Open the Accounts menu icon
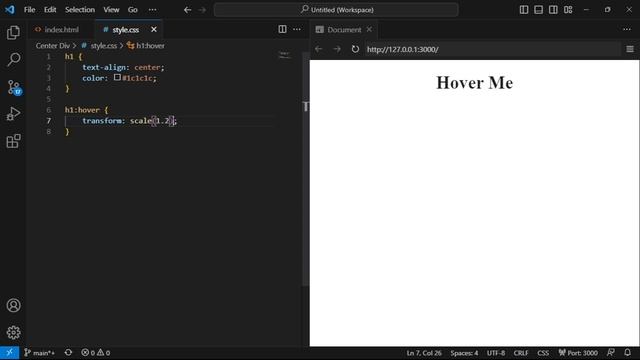Screen dimensions: 640x360 [13, 305]
